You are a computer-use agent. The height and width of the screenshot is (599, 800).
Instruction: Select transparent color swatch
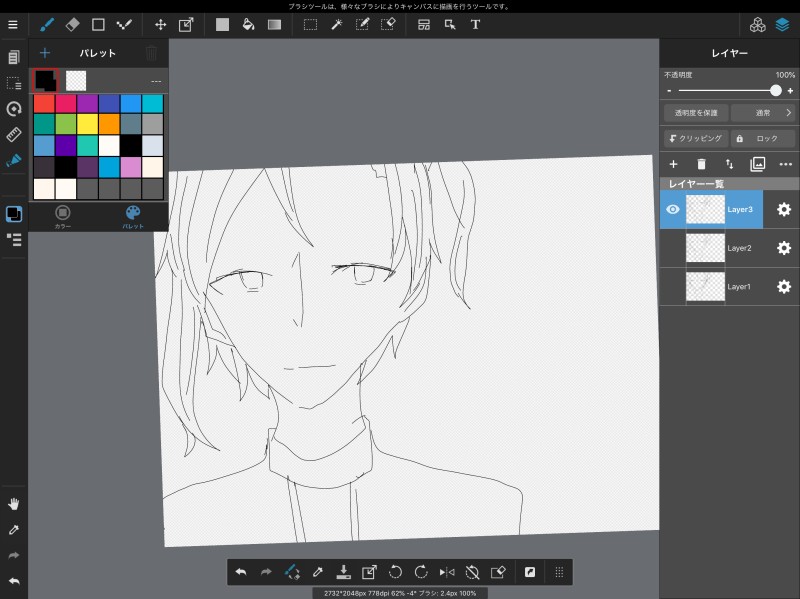coord(76,81)
